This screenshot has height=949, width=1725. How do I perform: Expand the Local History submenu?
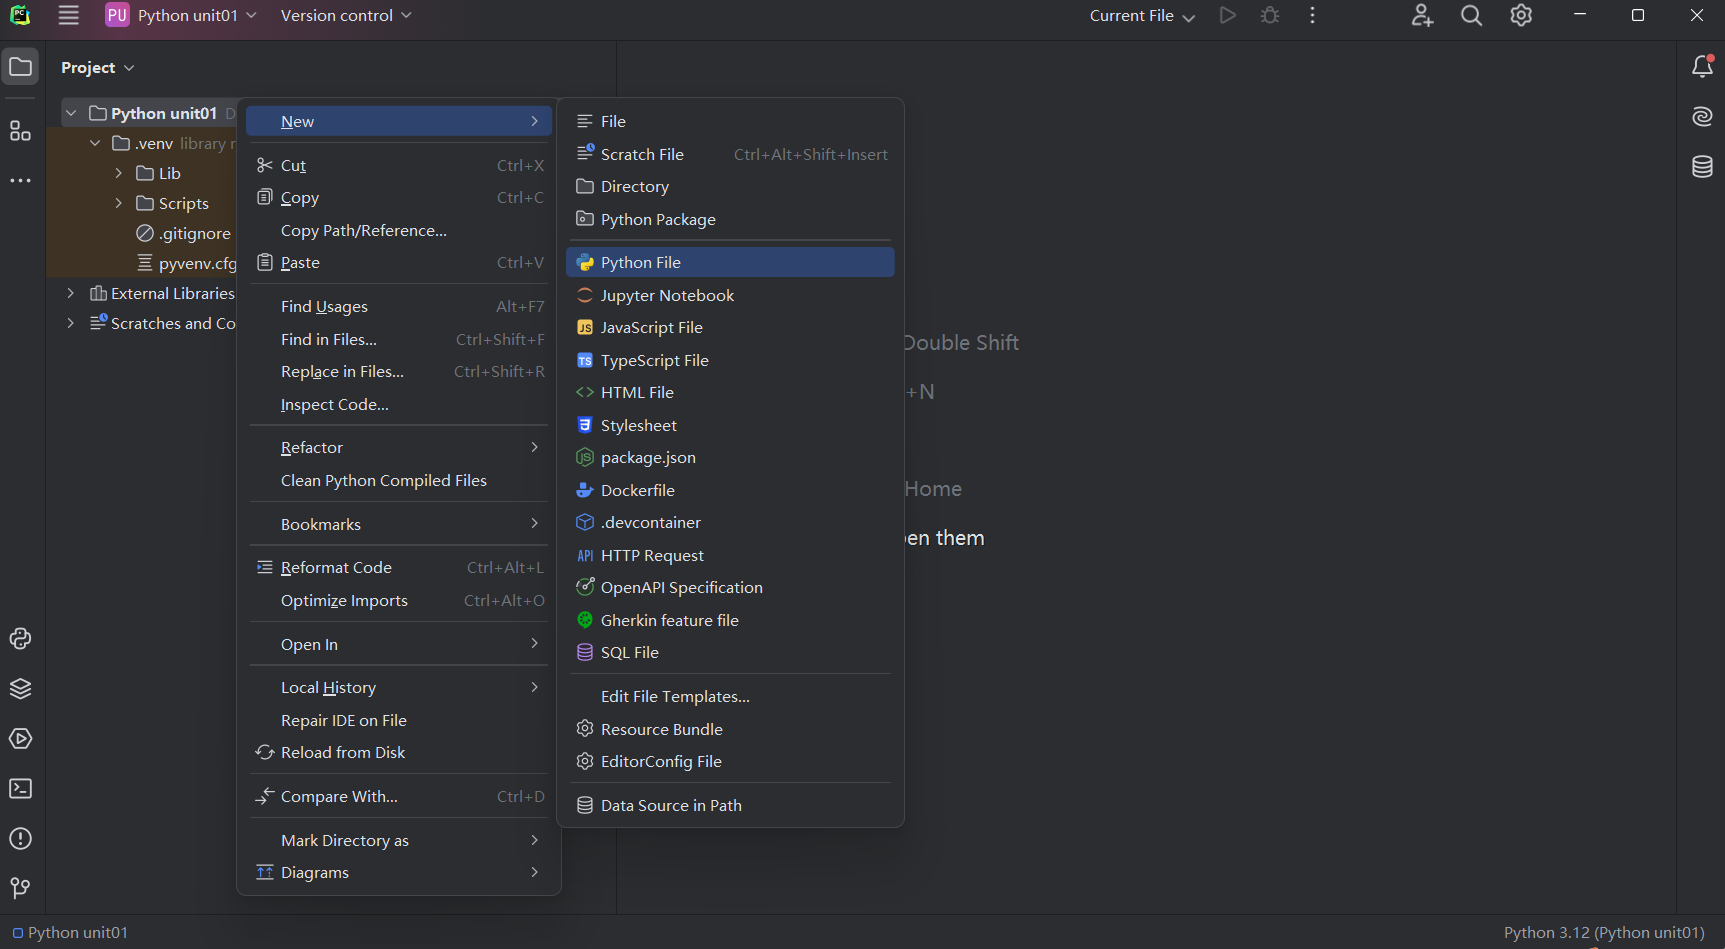400,688
